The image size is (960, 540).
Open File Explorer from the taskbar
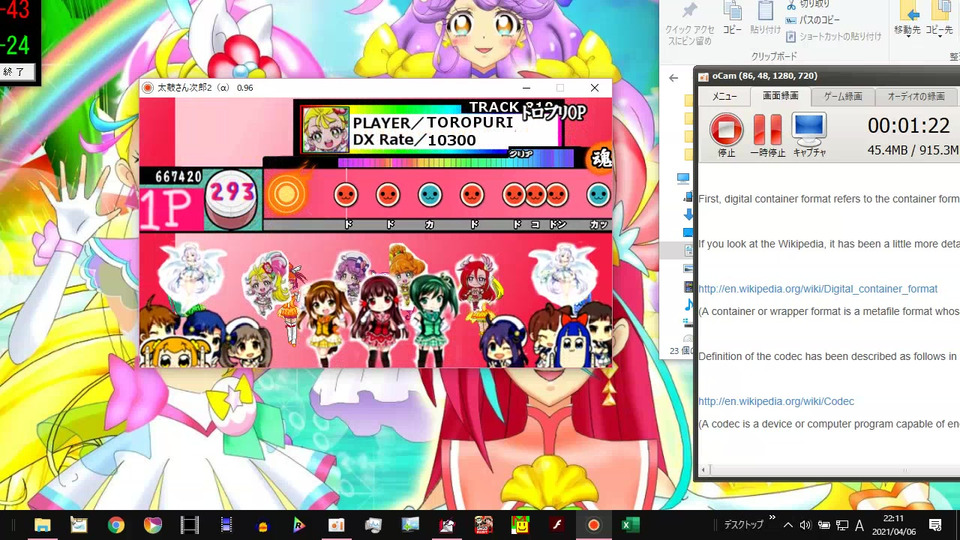[42, 525]
